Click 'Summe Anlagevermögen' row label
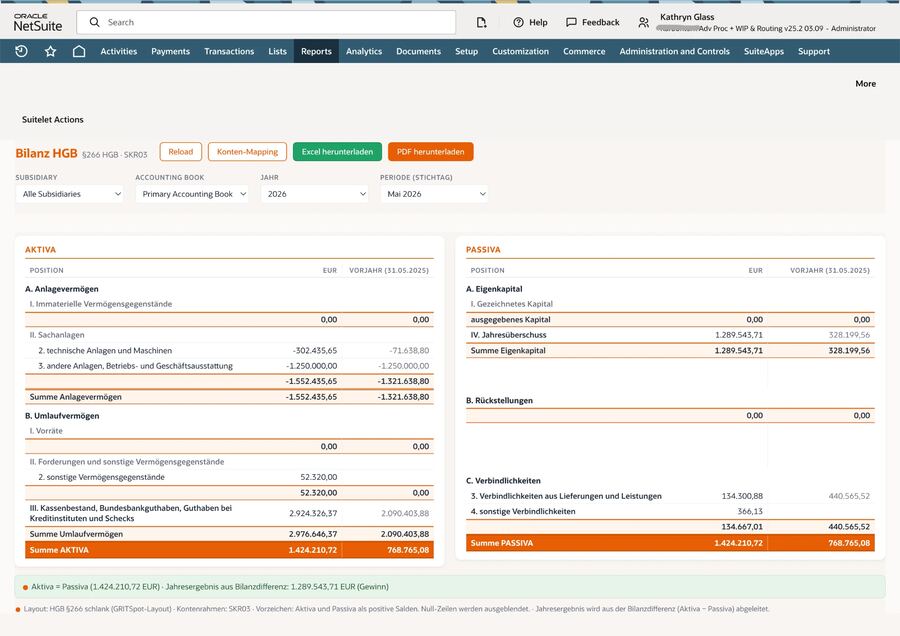 coord(76,397)
